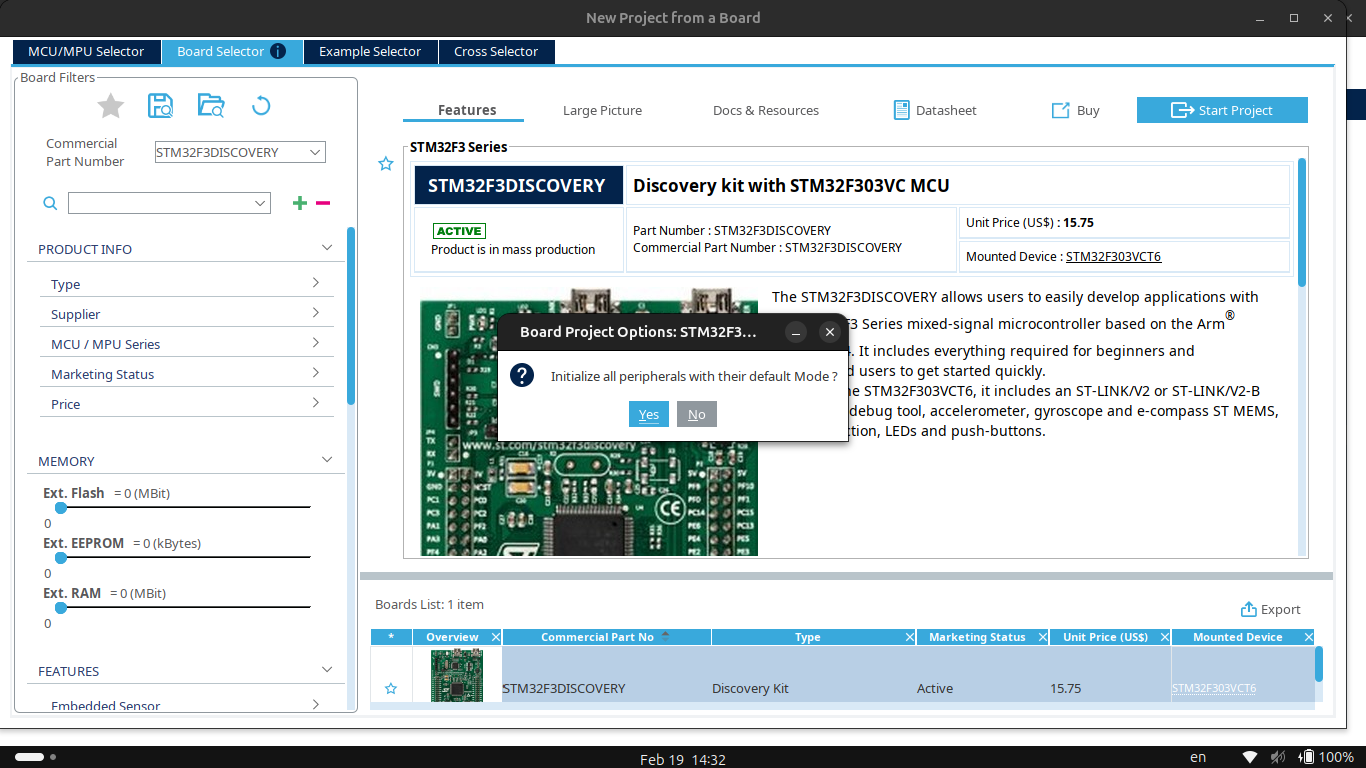Image resolution: width=1366 pixels, height=768 pixels.
Task: Remove the Type column with its X
Action: [909, 637]
